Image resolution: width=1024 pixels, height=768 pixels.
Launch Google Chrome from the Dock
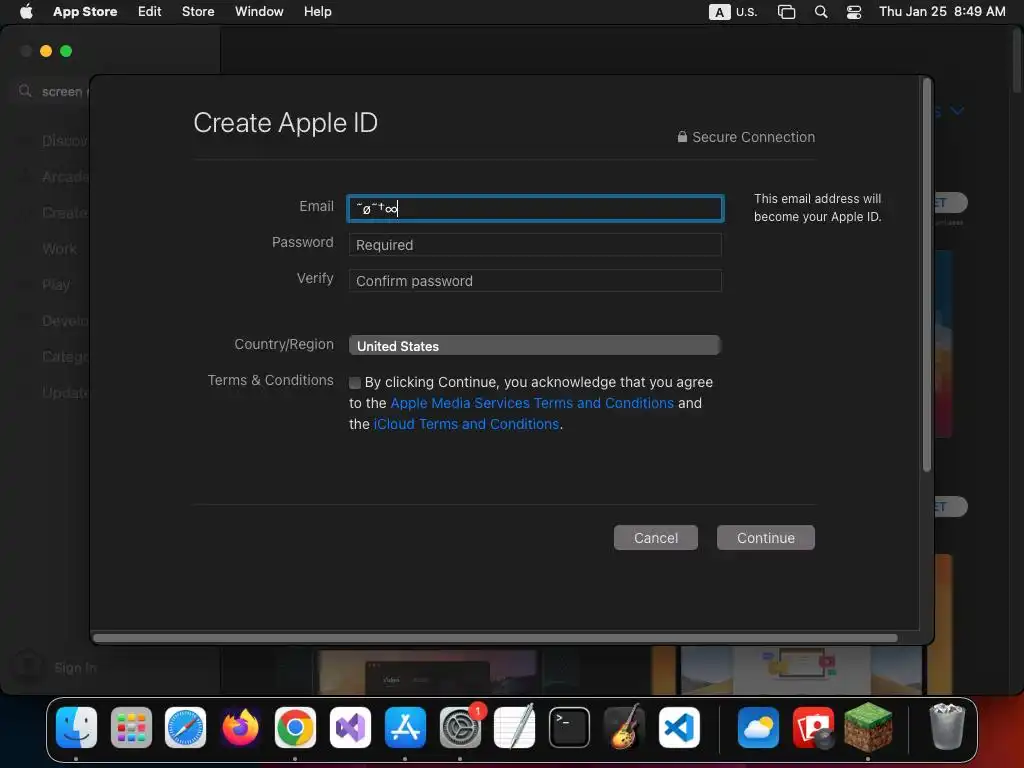(x=295, y=727)
